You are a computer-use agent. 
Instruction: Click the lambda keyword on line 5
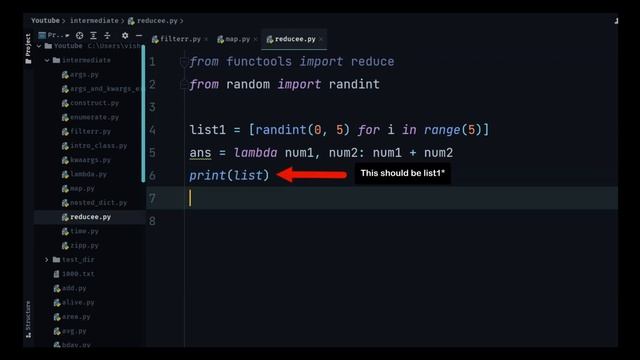click(x=255, y=153)
